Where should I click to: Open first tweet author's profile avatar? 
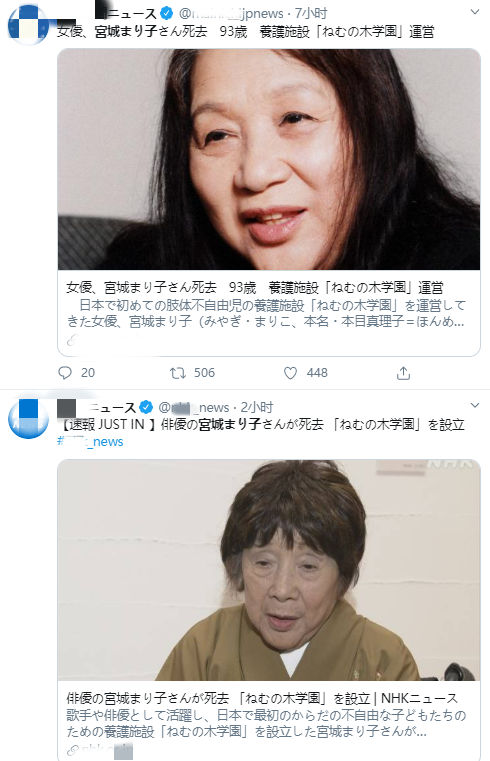[28, 25]
